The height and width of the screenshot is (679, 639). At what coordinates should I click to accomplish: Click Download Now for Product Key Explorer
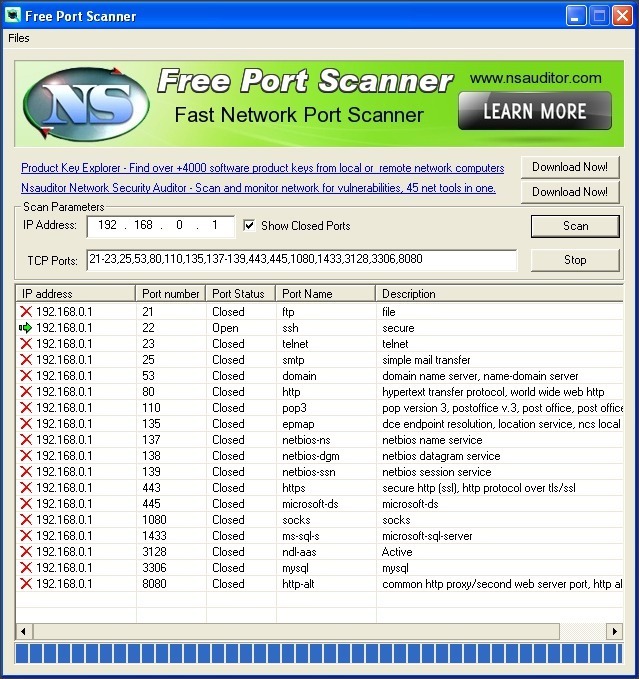570,167
